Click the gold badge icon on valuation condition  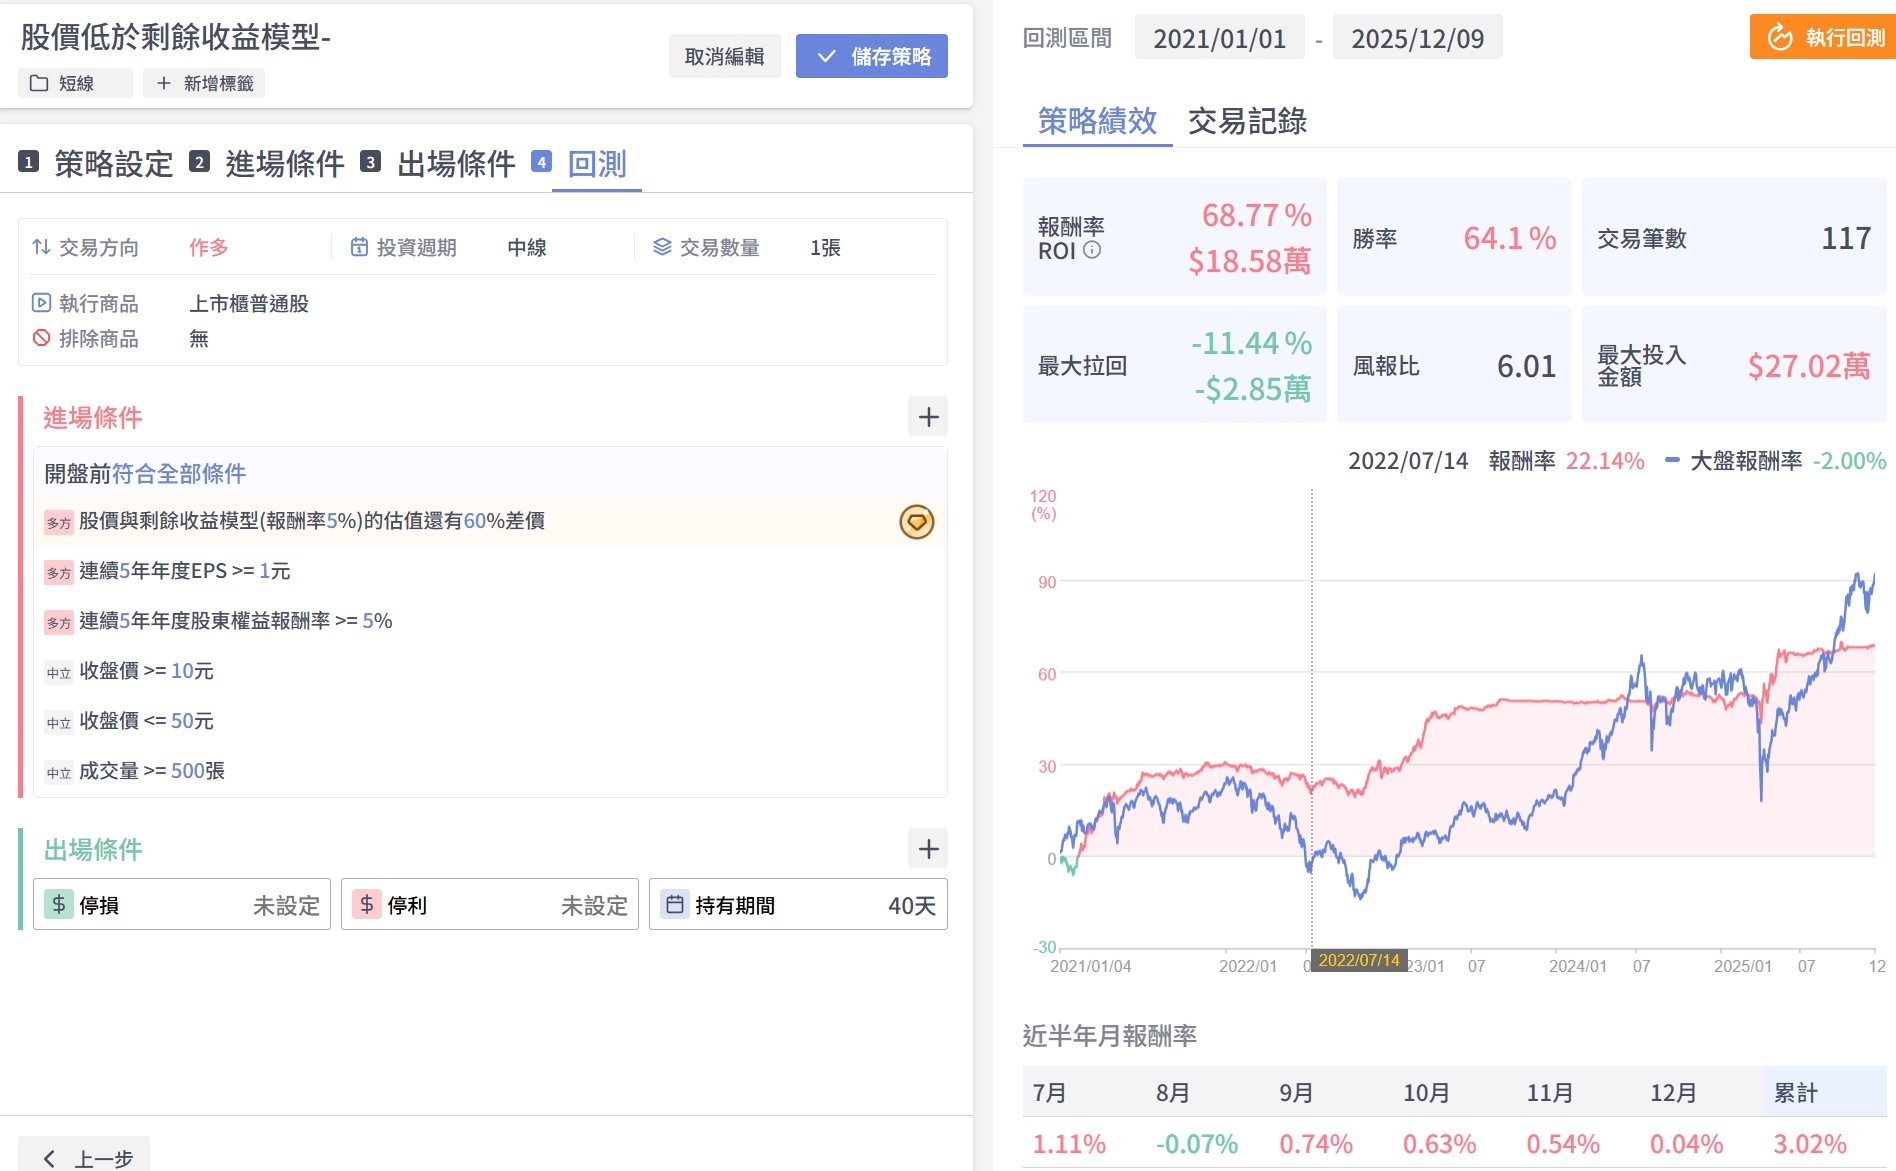point(916,522)
